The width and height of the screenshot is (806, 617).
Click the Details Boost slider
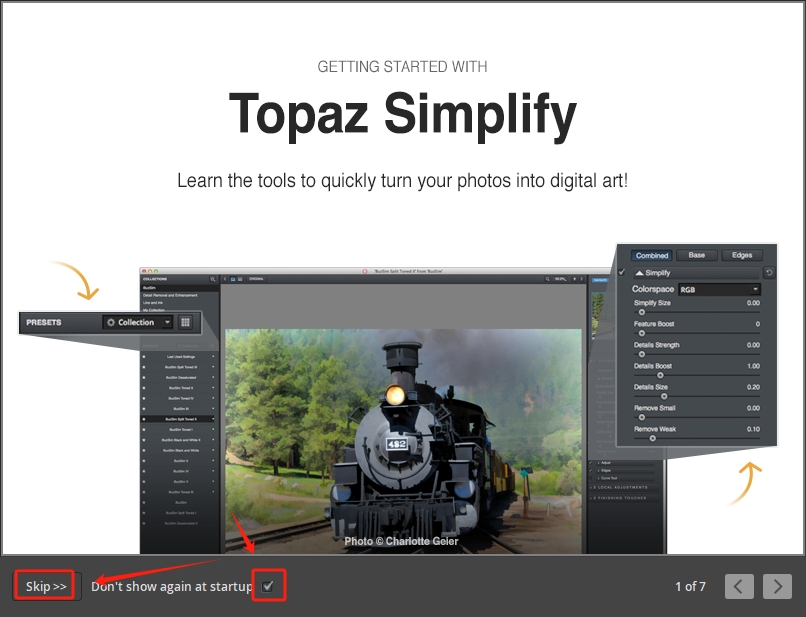click(697, 375)
